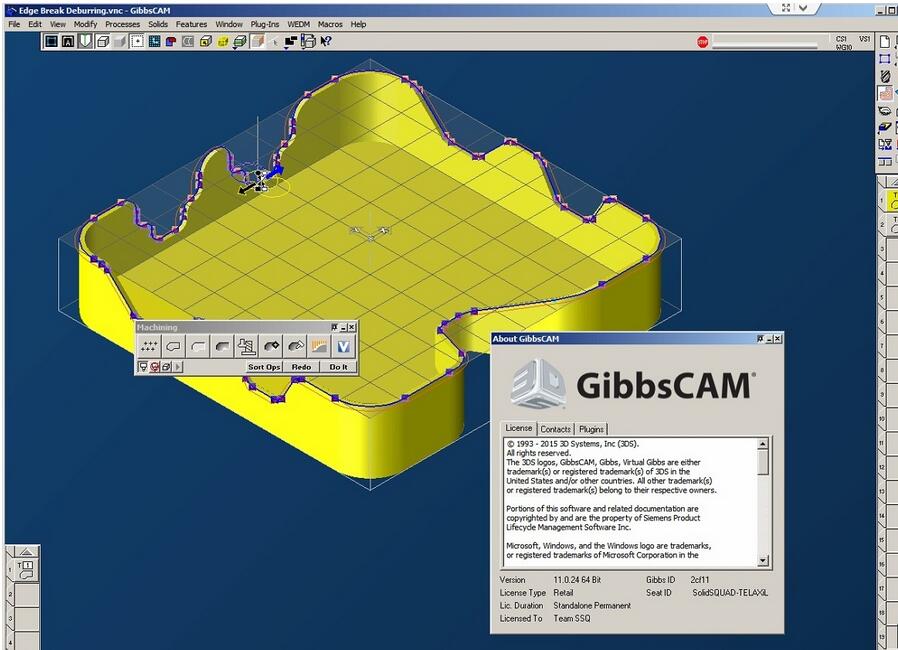
Task: Click the yellow profiler cube toolbar icon
Action: (x=223, y=41)
